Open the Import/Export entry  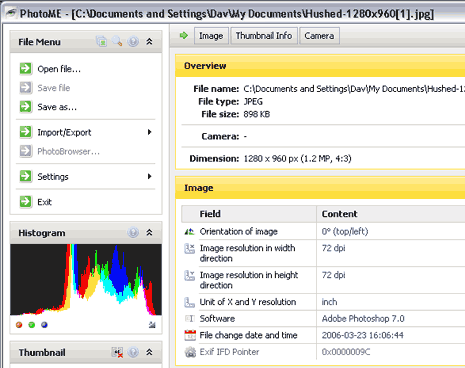[64, 132]
